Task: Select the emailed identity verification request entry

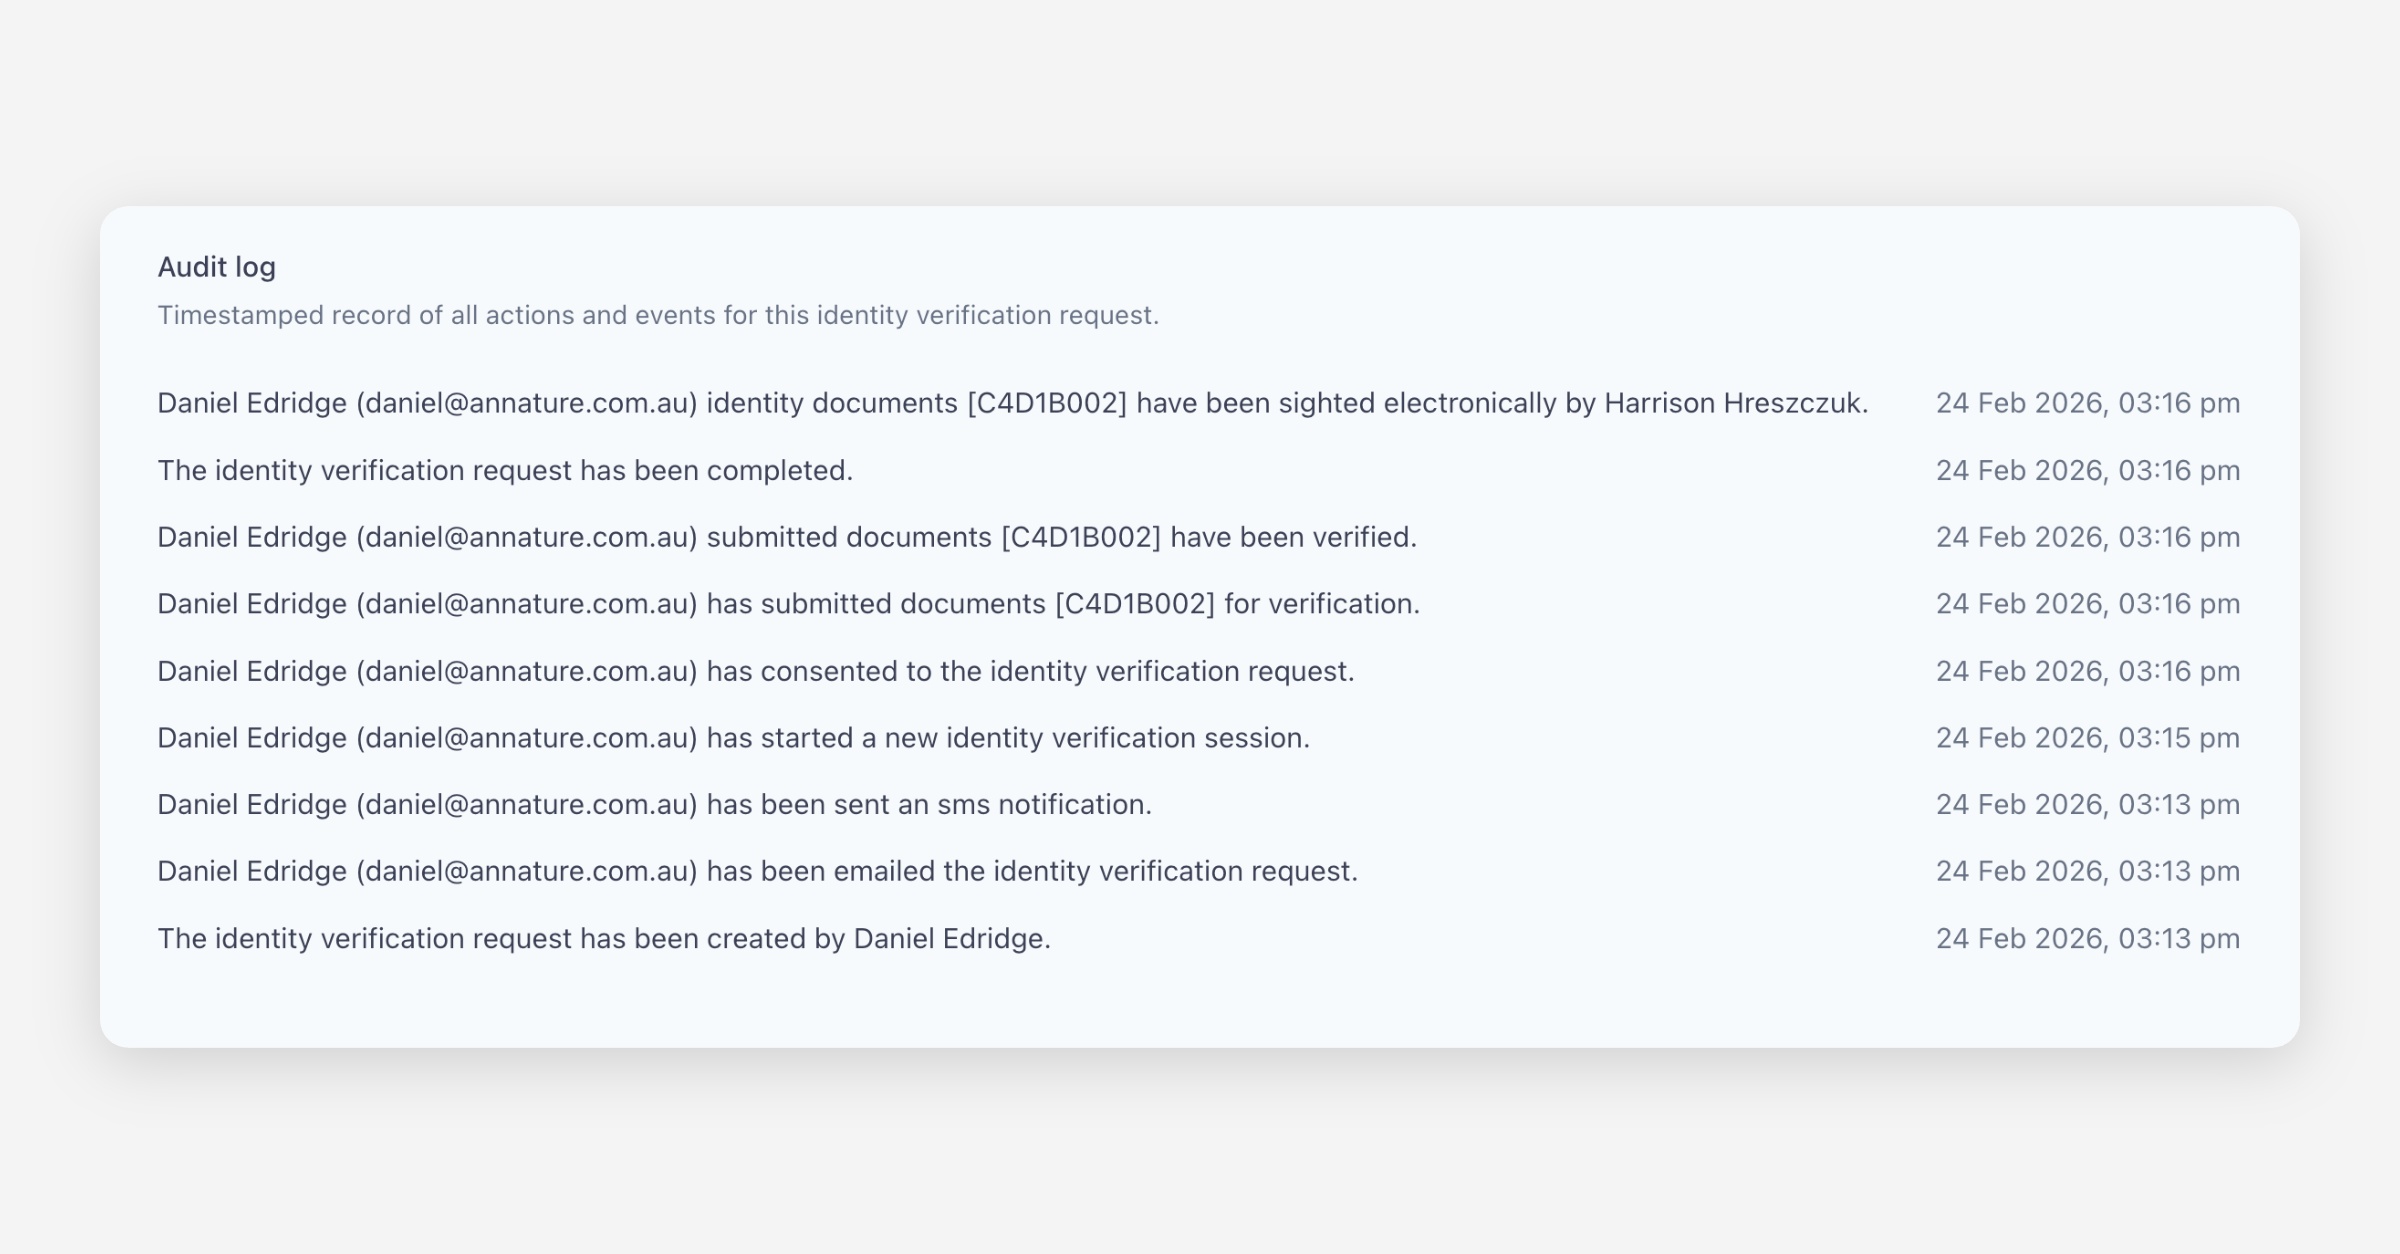Action: pos(757,871)
